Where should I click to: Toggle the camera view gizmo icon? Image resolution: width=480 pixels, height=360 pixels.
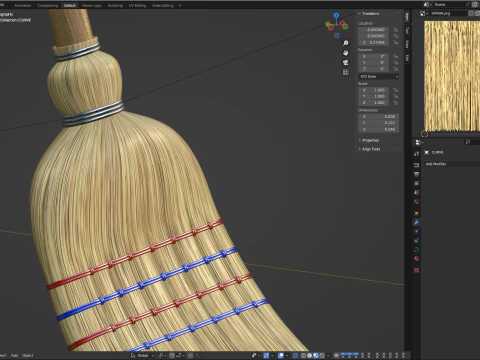pyautogui.click(x=346, y=63)
